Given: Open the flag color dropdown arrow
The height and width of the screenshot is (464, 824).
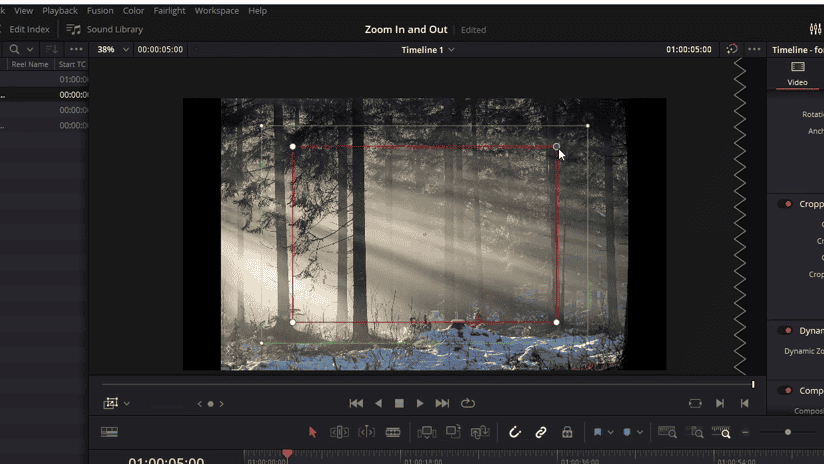Looking at the screenshot, I should pyautogui.click(x=611, y=432).
